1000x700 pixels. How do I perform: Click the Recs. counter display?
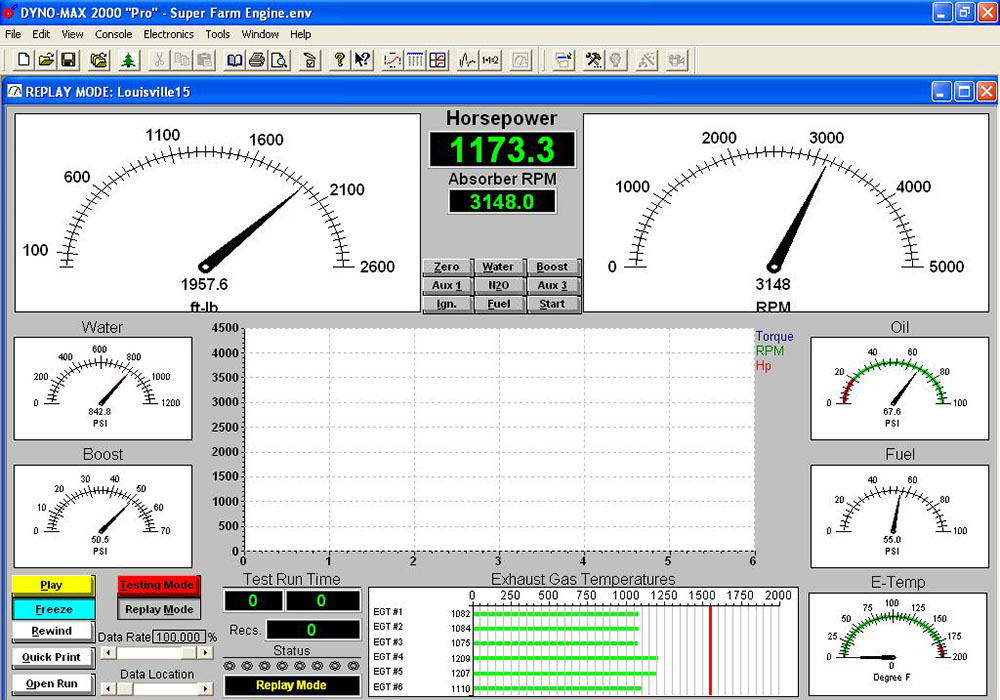(312, 630)
